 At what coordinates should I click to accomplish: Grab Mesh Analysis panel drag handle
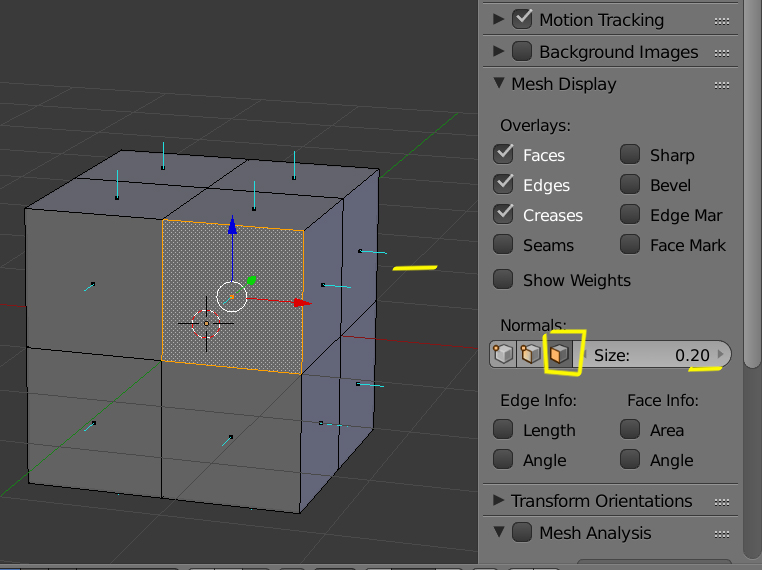point(722,534)
